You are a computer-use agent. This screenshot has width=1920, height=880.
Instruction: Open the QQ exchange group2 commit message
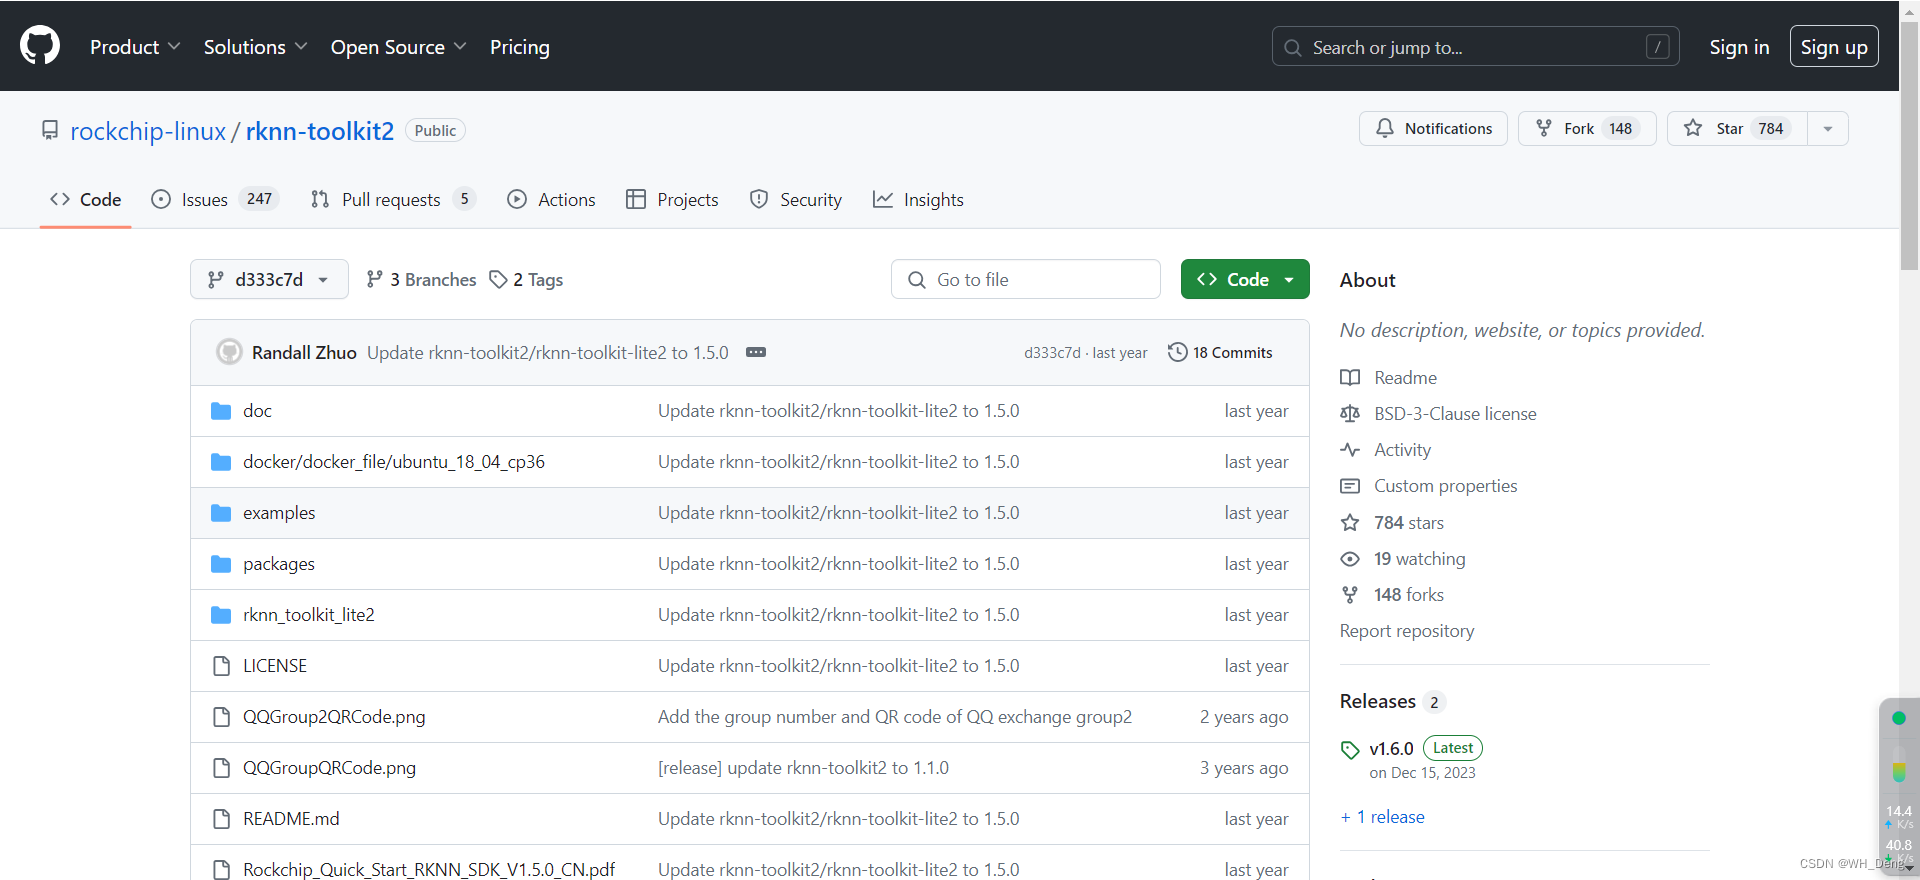[895, 717]
